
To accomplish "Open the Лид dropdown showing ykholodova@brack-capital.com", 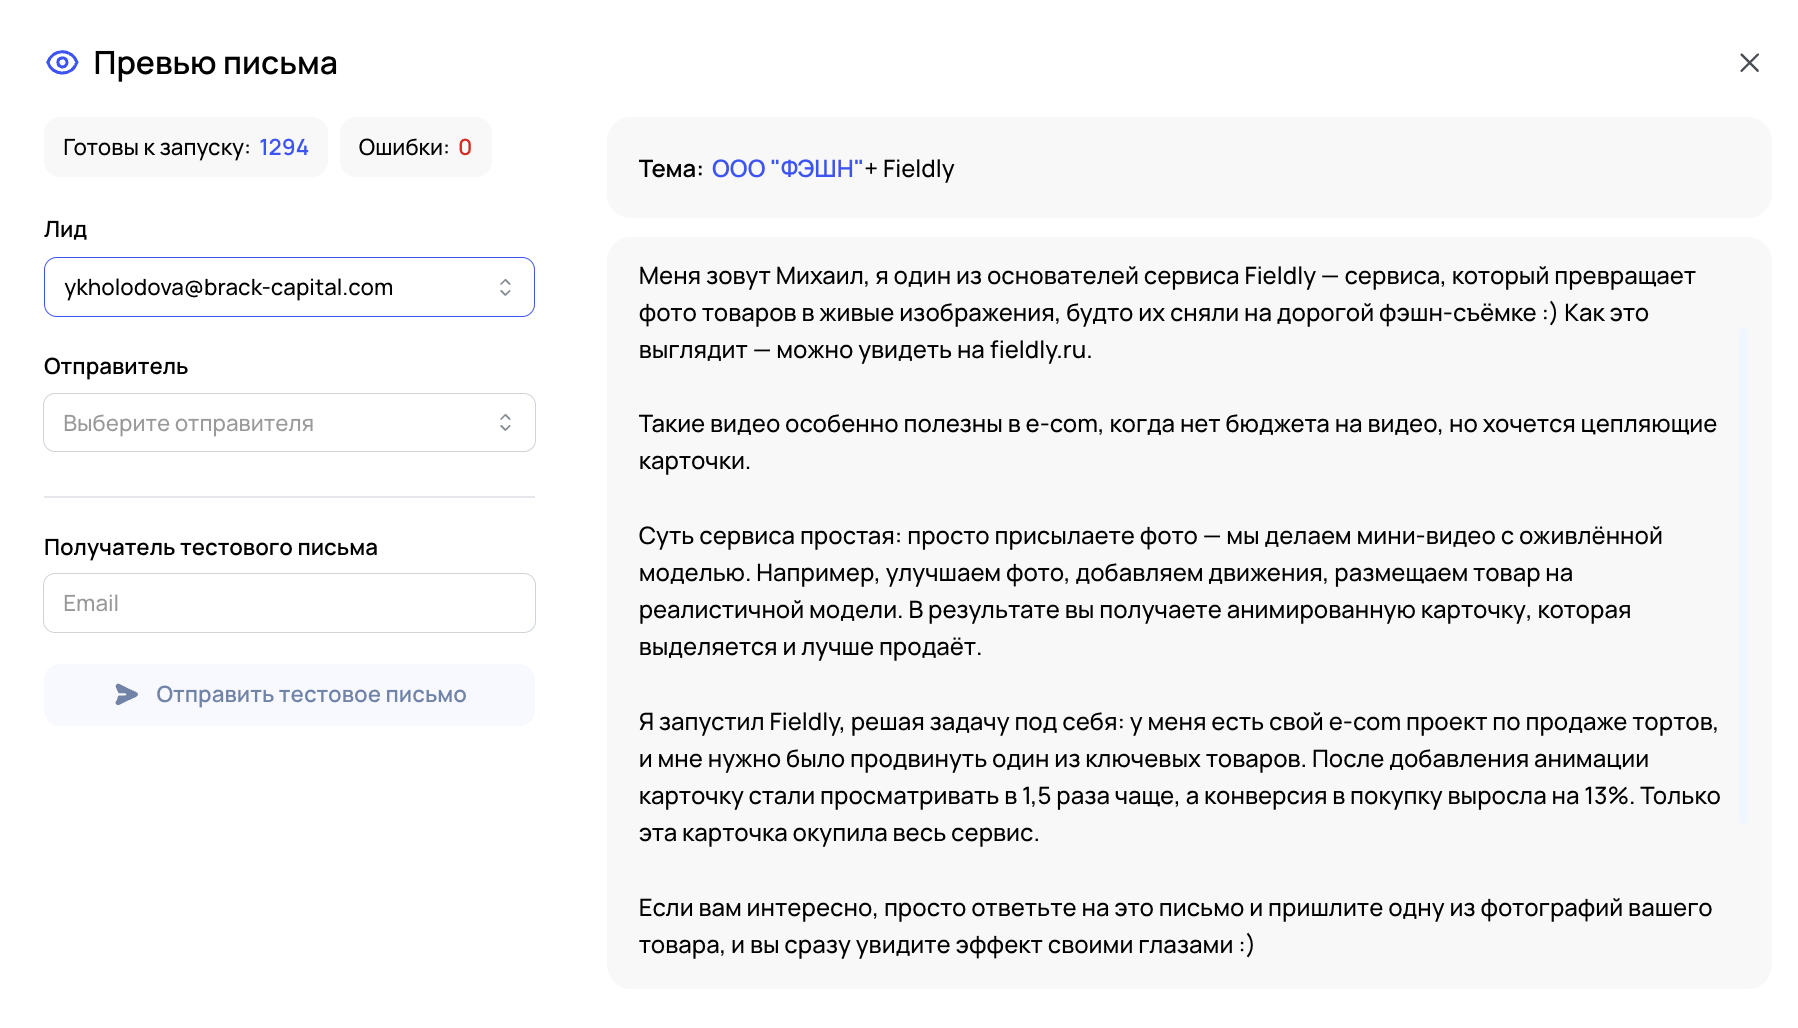I will tap(270, 288).
